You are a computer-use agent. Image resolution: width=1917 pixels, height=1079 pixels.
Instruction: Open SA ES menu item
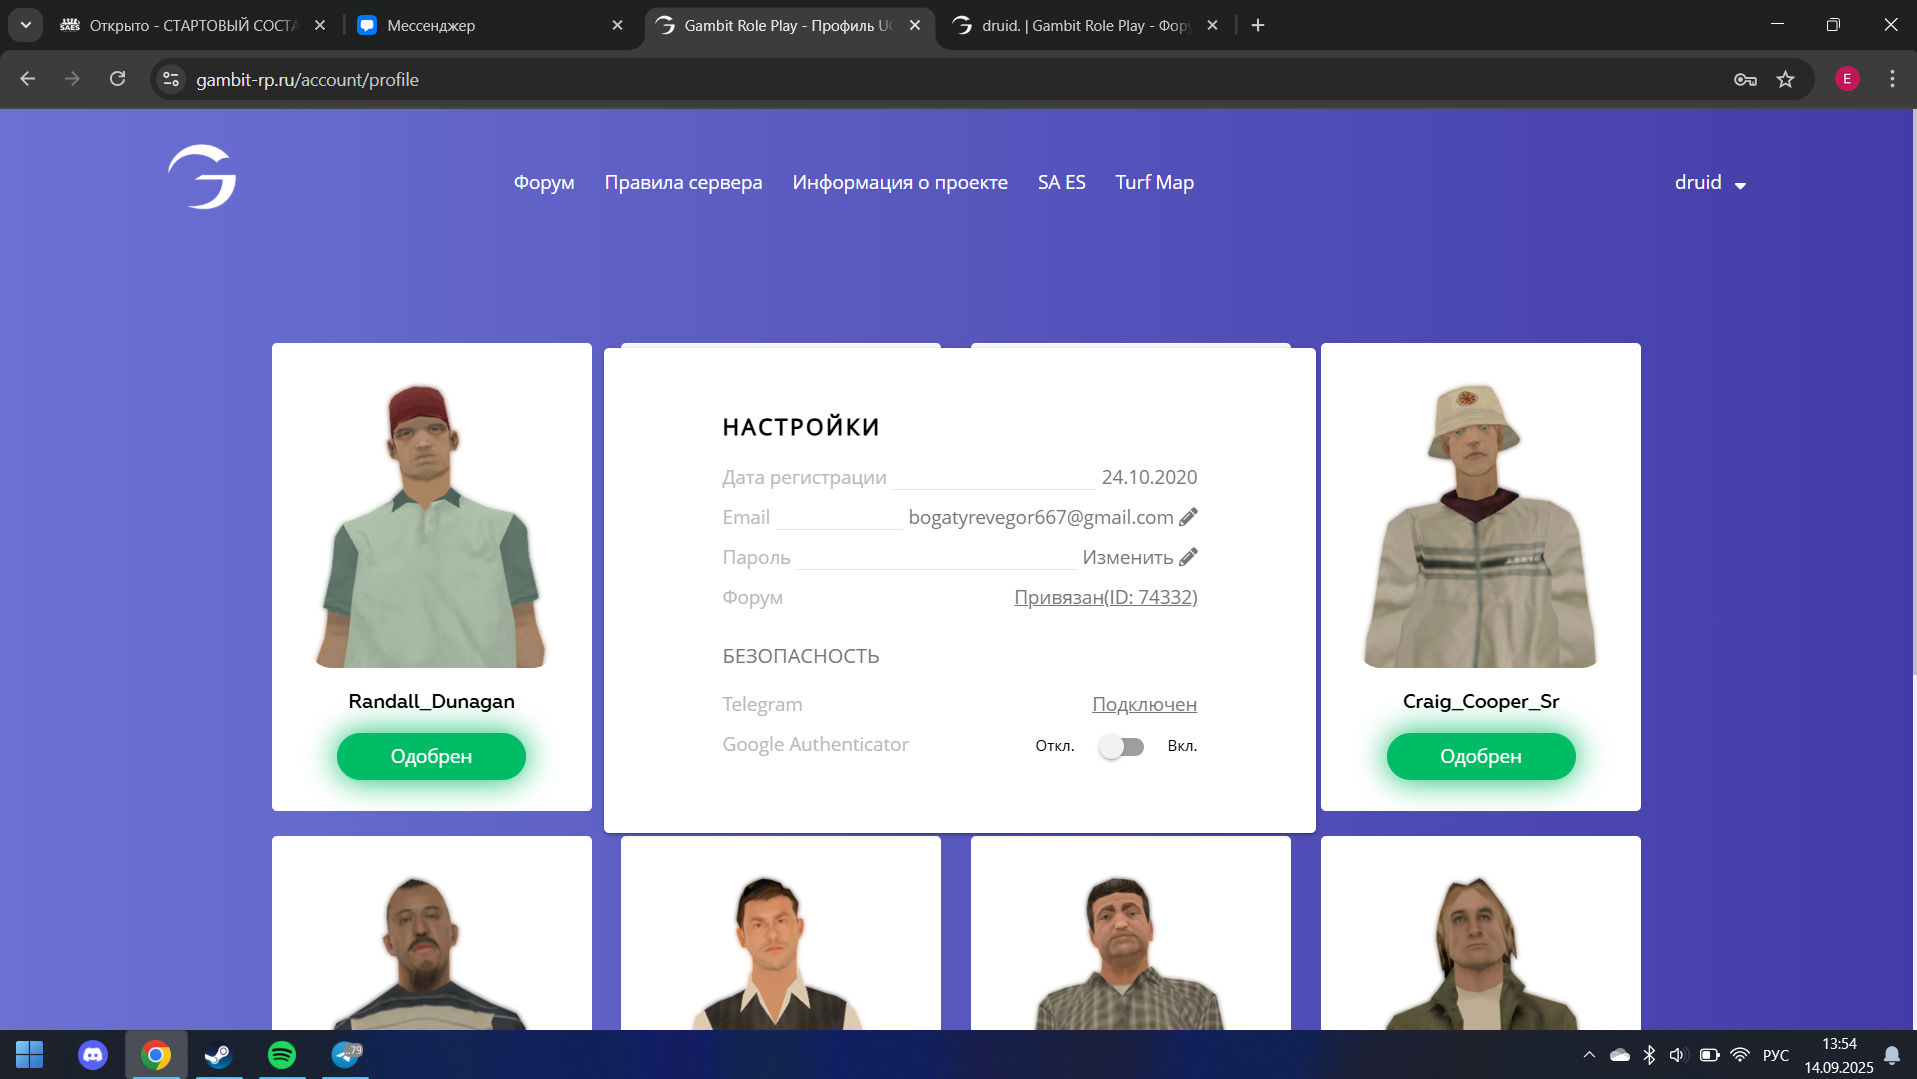coord(1061,182)
